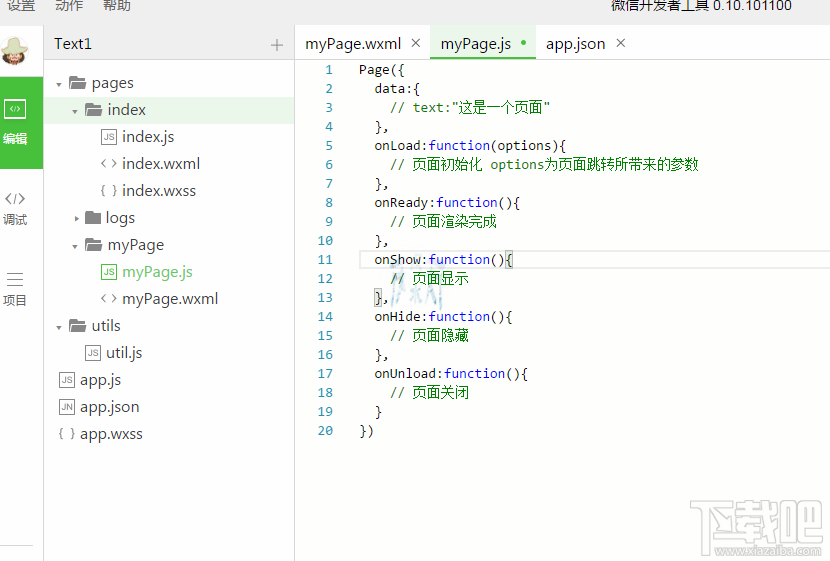The width and height of the screenshot is (830, 561).
Task: Collapse the pages folder
Action: [60, 84]
